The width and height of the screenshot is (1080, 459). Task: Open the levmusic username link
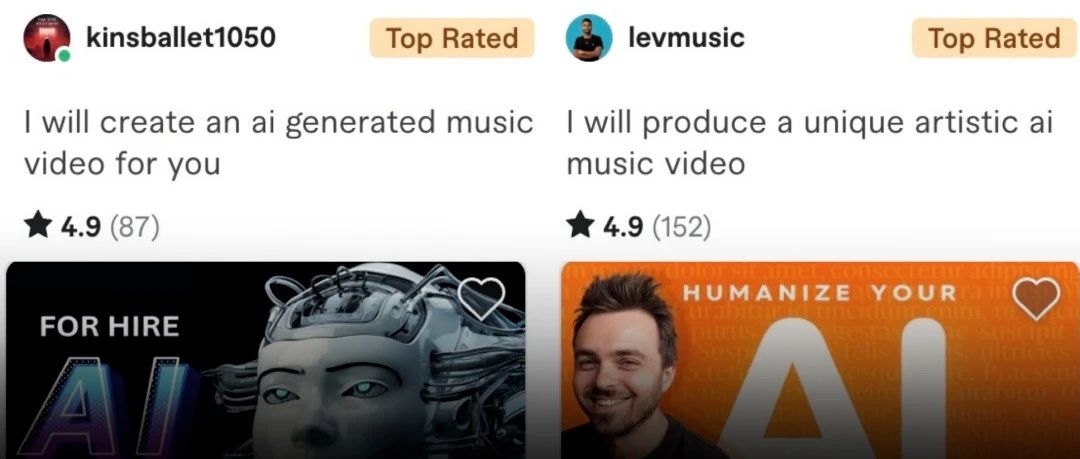pyautogui.click(x=686, y=37)
